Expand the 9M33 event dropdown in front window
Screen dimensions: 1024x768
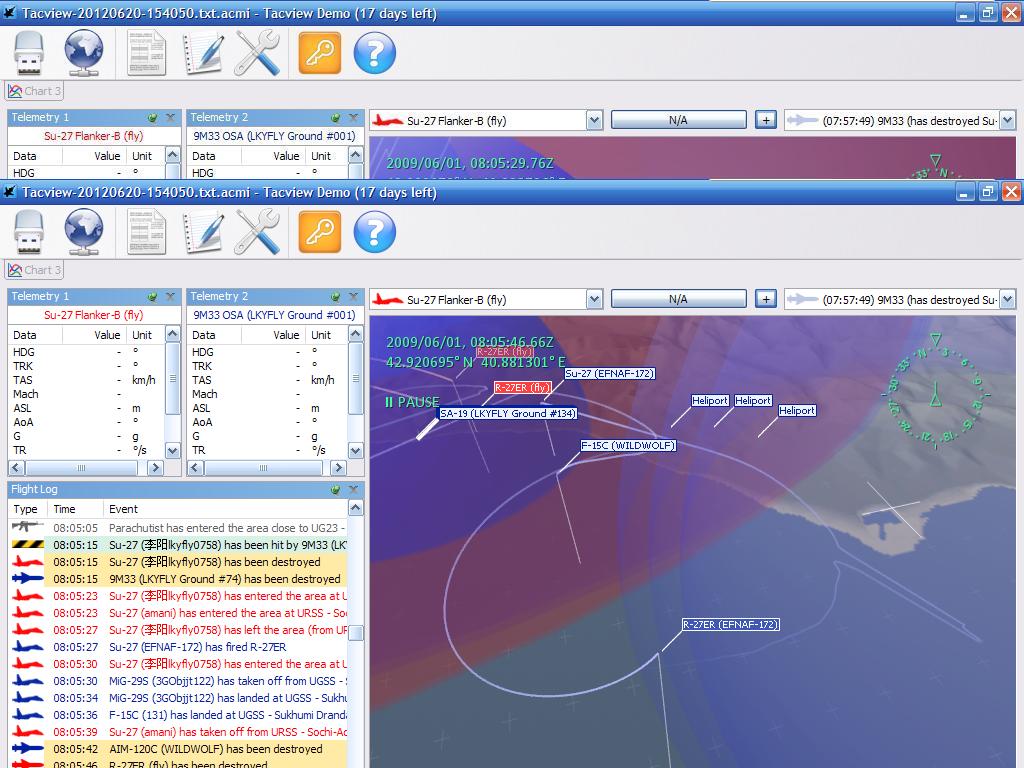[x=1008, y=300]
